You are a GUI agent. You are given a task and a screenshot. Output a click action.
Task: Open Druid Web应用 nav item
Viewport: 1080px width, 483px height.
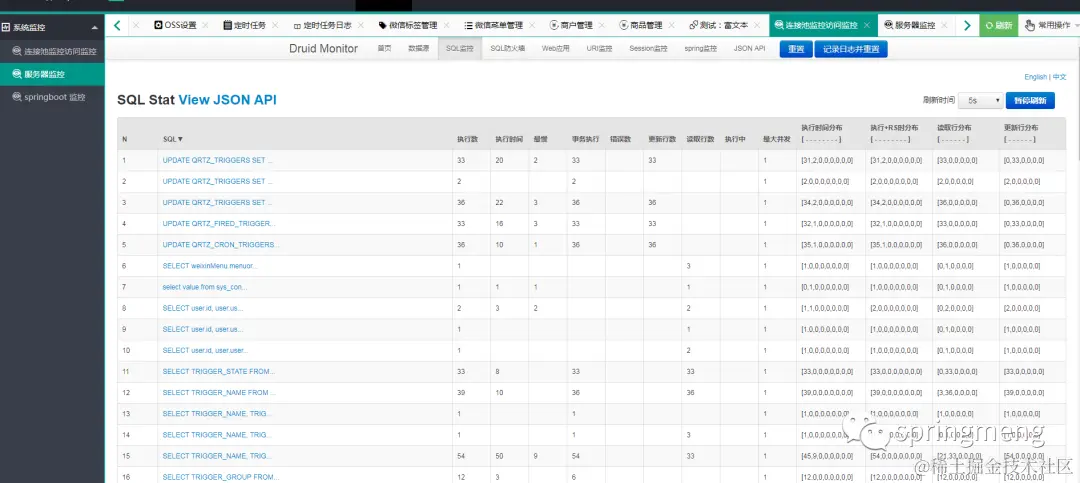tap(555, 49)
